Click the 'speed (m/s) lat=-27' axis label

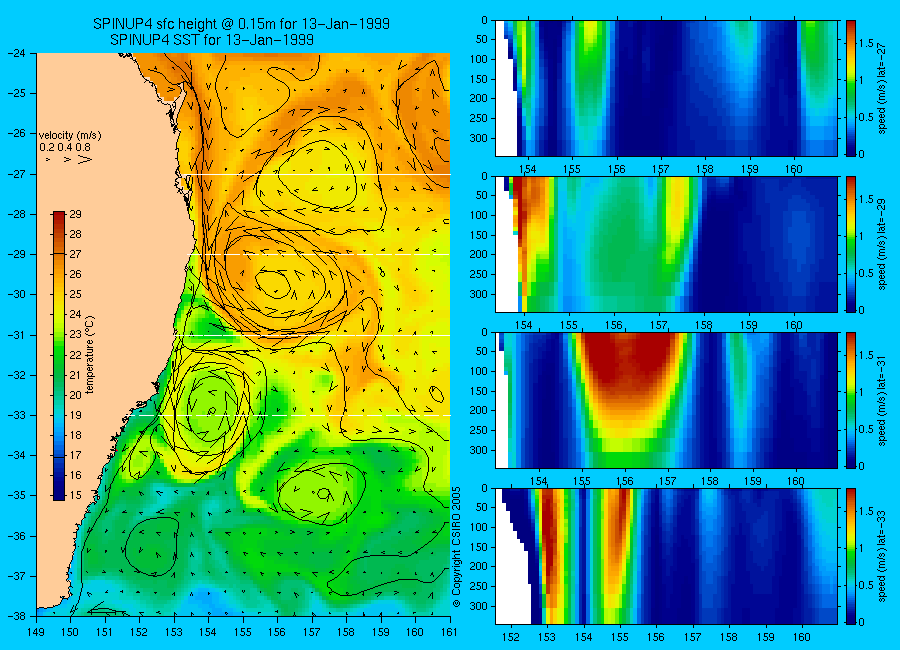(882, 88)
